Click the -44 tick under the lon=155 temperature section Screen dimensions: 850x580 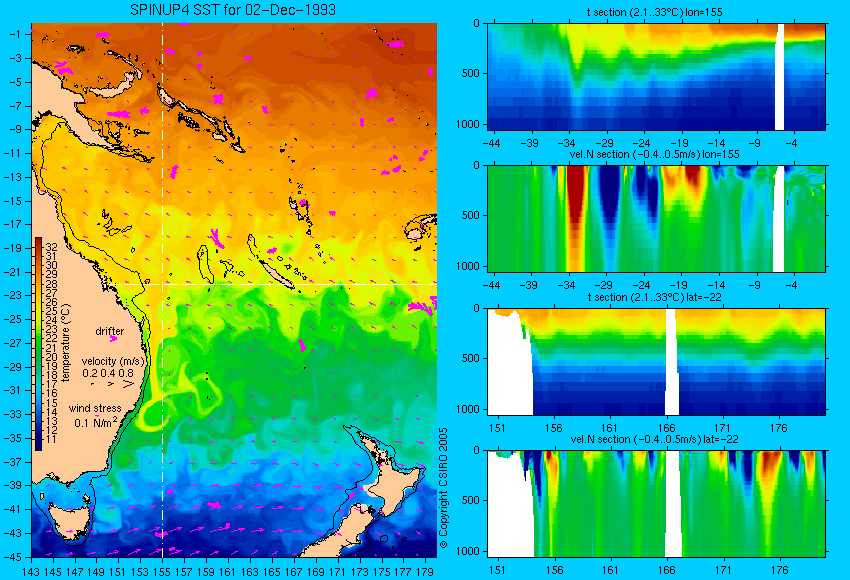click(x=491, y=143)
